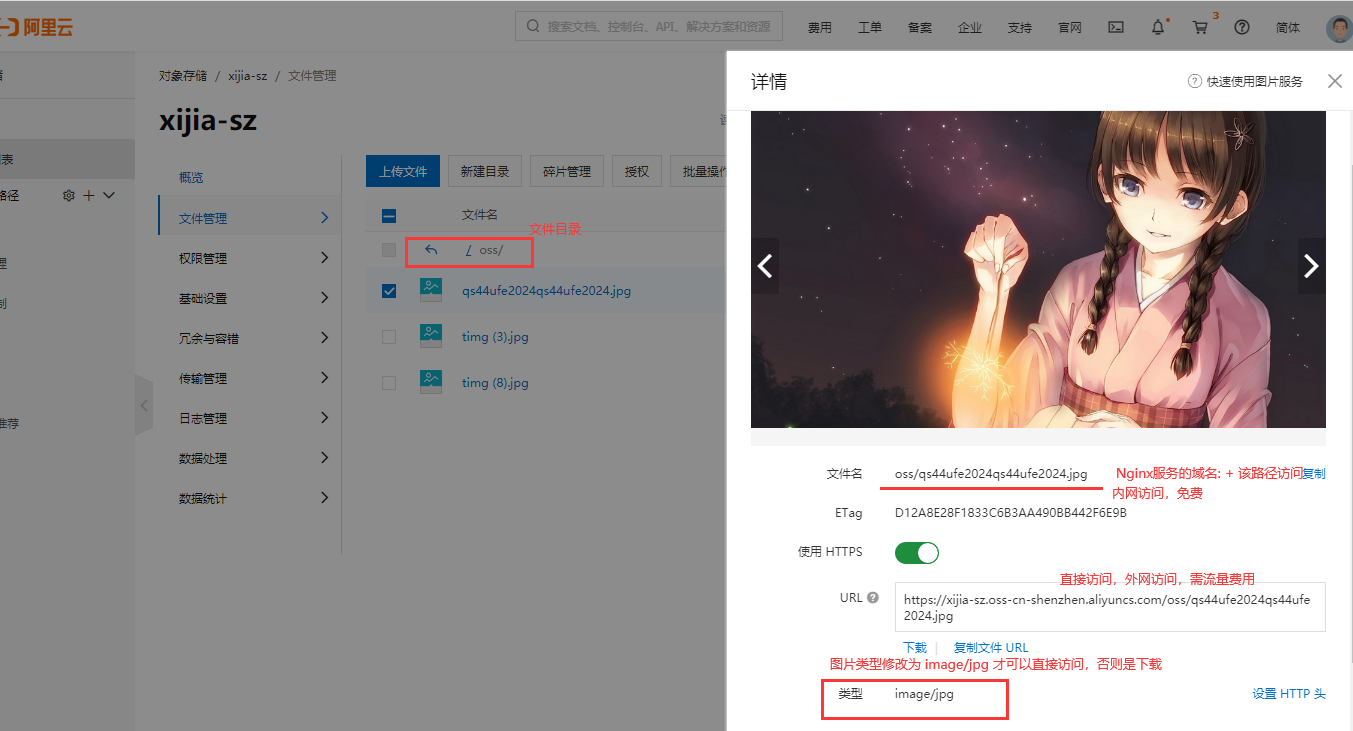The image size is (1353, 731).
Task: Expand the 日志管理 chevron
Action: (324, 417)
